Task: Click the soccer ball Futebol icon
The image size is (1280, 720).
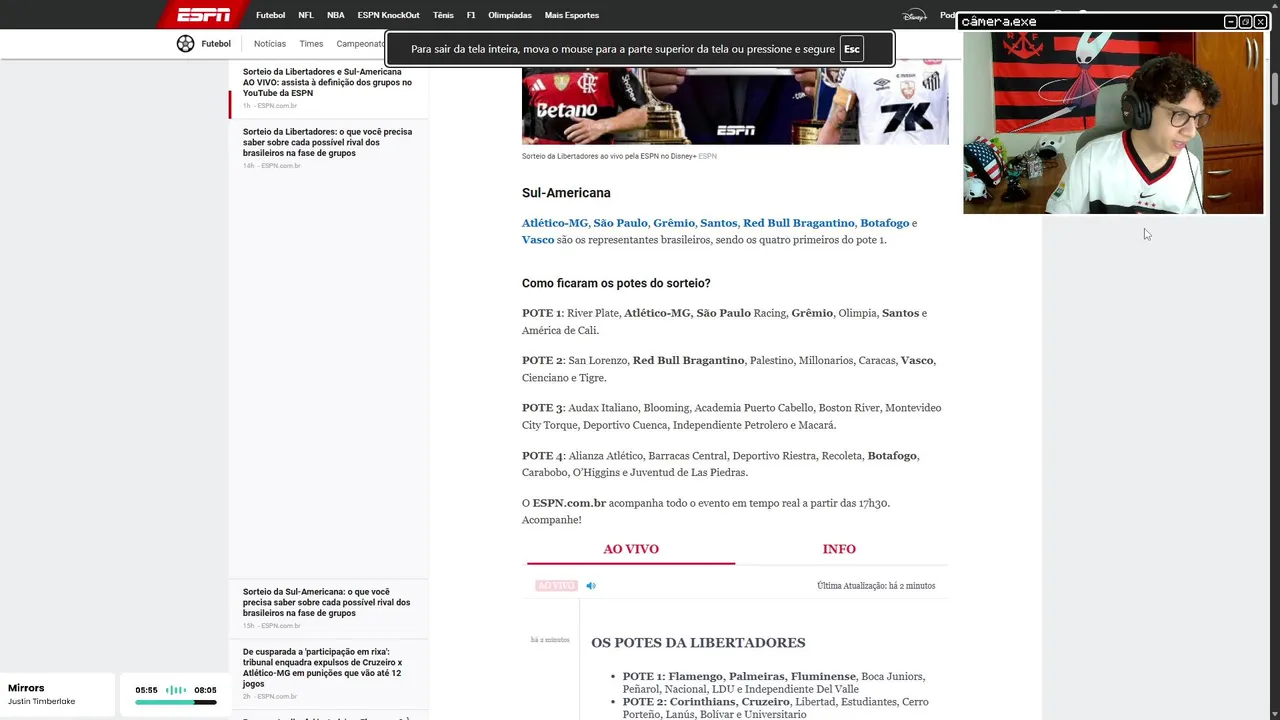Action: [x=185, y=43]
